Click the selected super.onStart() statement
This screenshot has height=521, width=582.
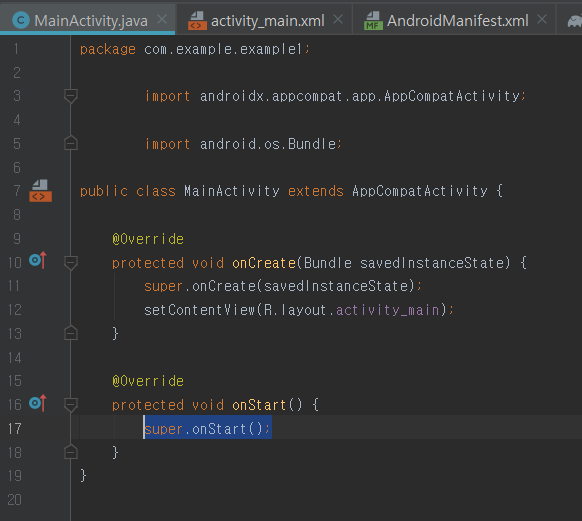(x=208, y=429)
